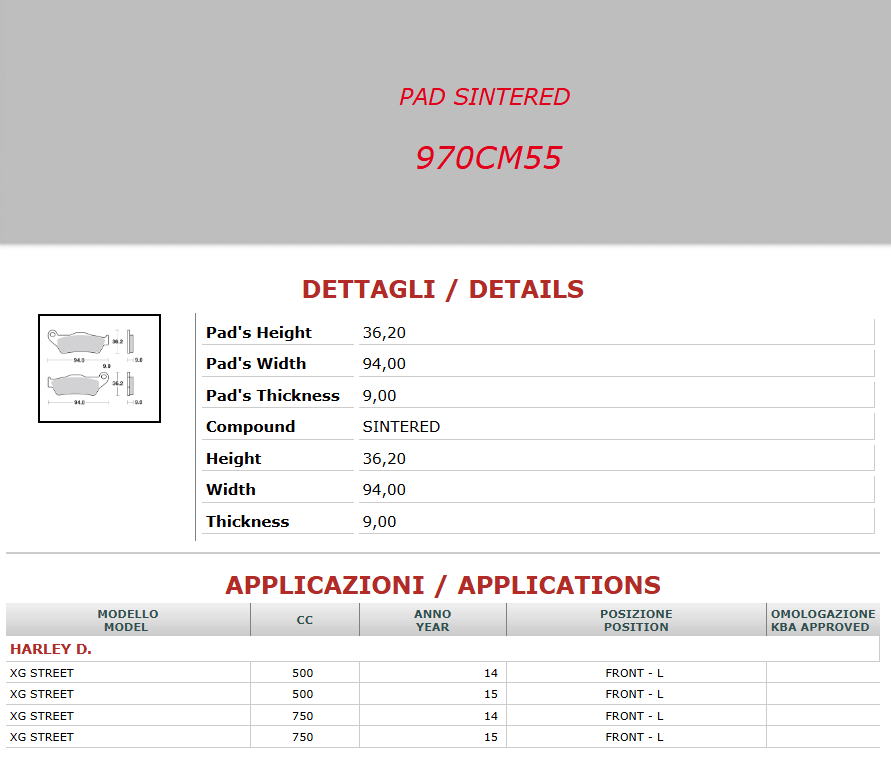Click the Compound label
The height and width of the screenshot is (762, 891).
coord(250,427)
